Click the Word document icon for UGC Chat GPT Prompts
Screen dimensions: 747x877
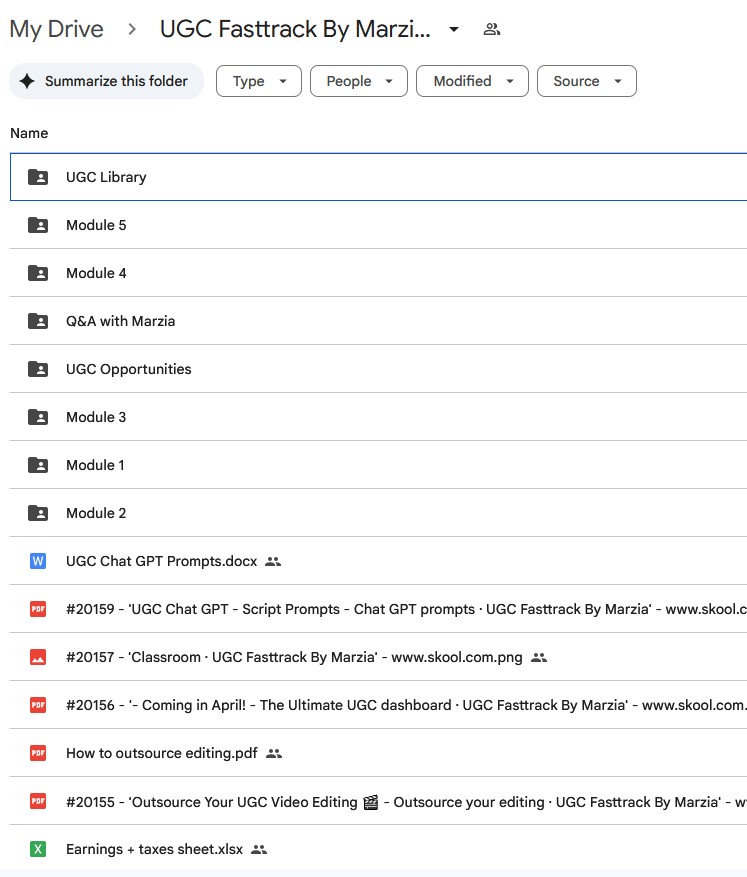click(x=38, y=561)
